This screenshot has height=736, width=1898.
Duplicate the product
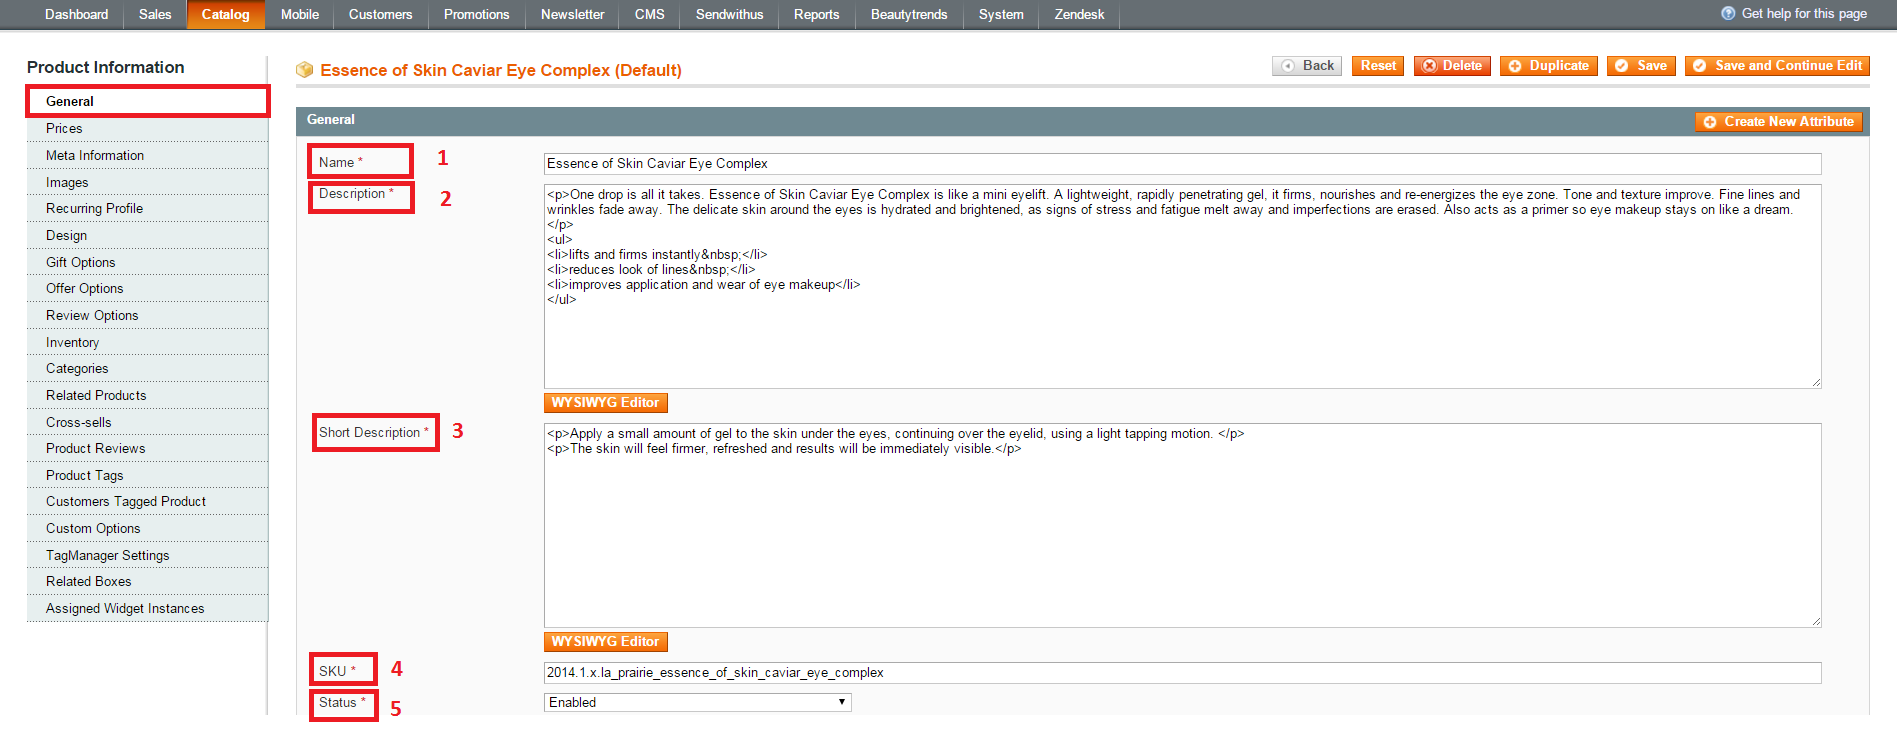tap(1549, 66)
